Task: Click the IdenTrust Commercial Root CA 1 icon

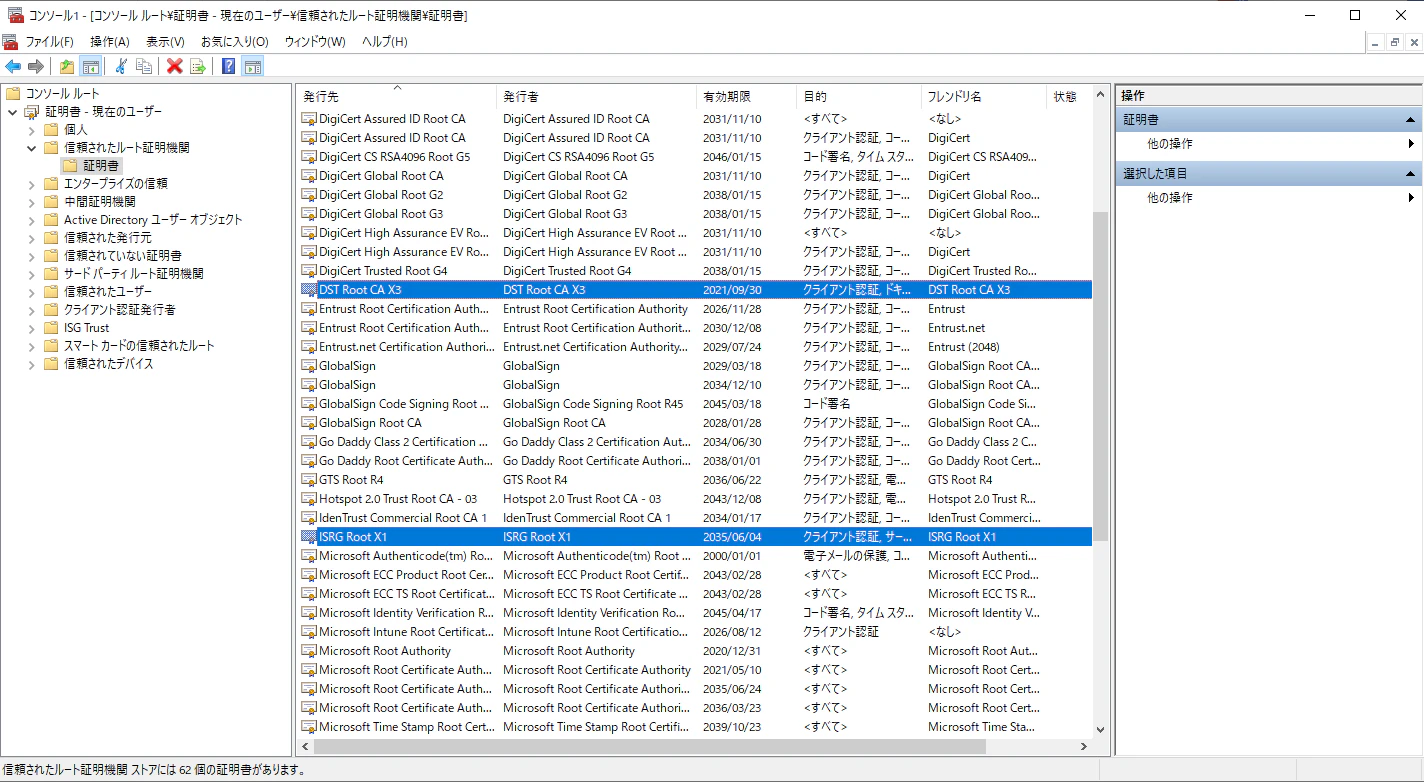Action: pyautogui.click(x=309, y=518)
